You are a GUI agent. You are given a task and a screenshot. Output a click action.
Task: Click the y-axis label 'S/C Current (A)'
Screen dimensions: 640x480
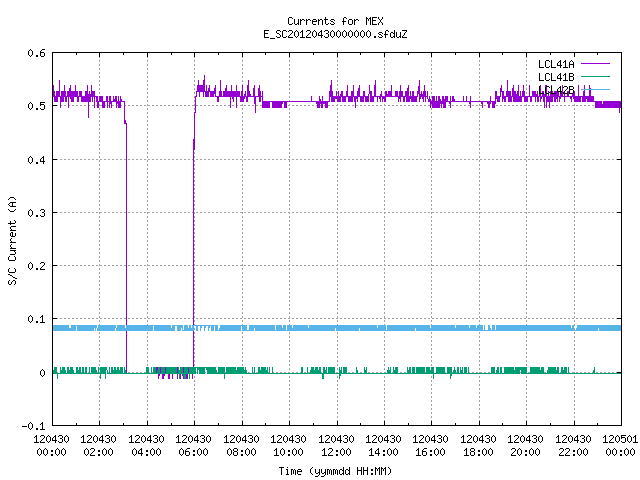13,240
